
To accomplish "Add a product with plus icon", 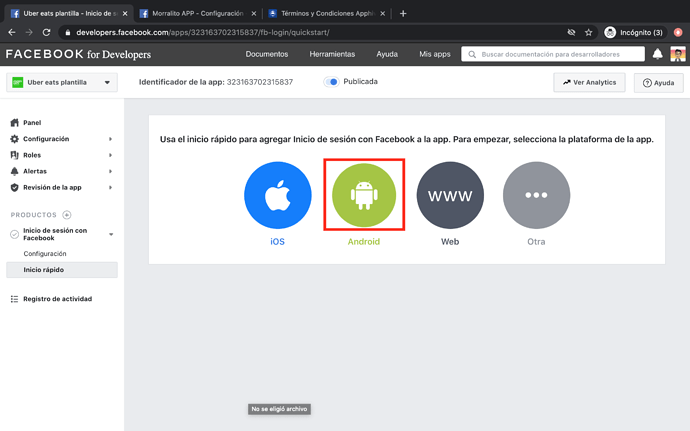I will (67, 215).
